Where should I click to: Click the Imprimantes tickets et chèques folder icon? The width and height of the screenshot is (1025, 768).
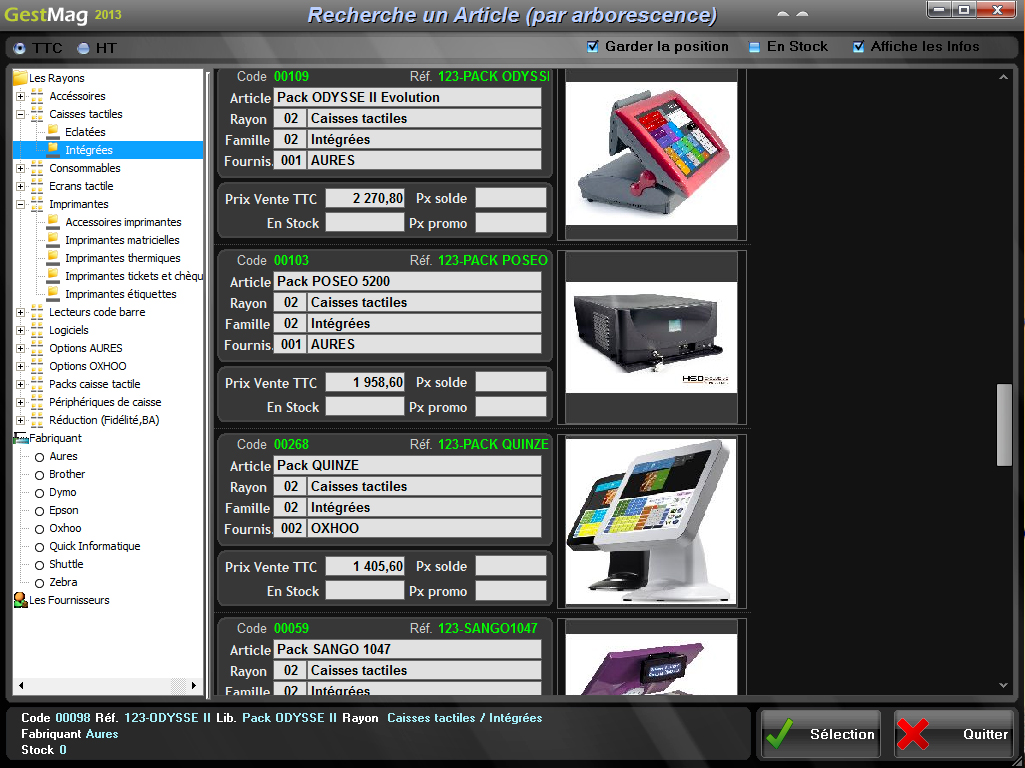54,276
